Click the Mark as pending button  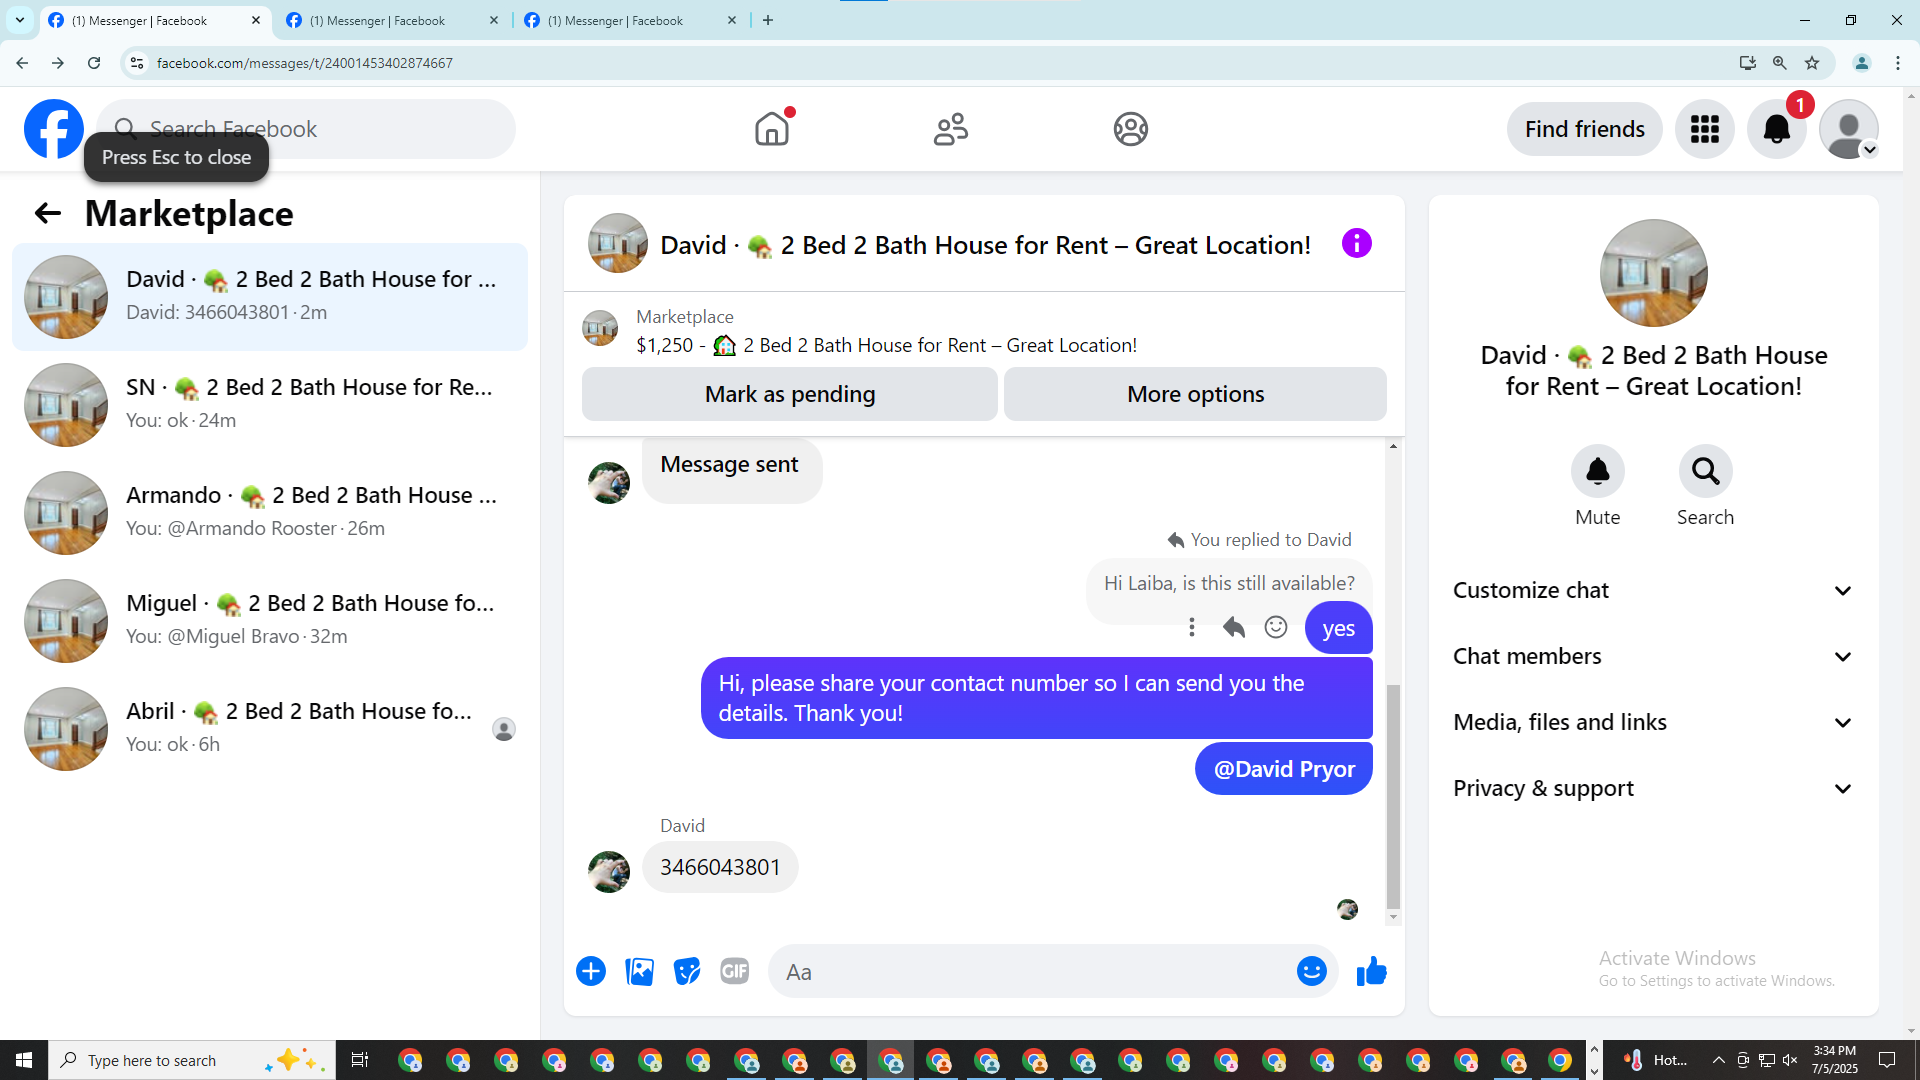pyautogui.click(x=789, y=394)
